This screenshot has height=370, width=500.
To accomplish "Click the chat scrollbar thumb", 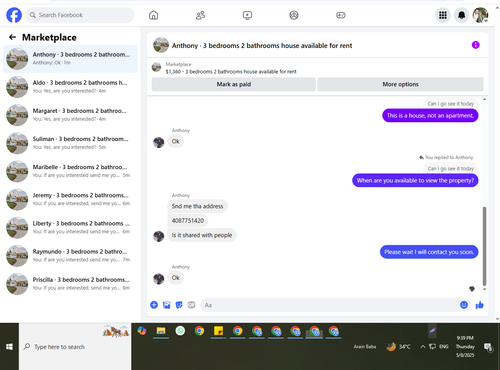I will coord(484,246).
